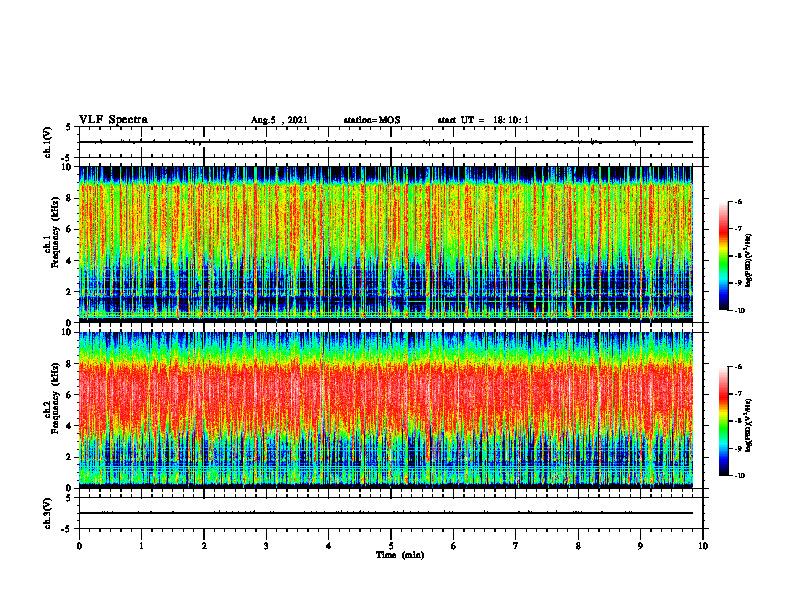Click the 'ch.1(V)' axis label
The image size is (792, 612).
[x=48, y=142]
